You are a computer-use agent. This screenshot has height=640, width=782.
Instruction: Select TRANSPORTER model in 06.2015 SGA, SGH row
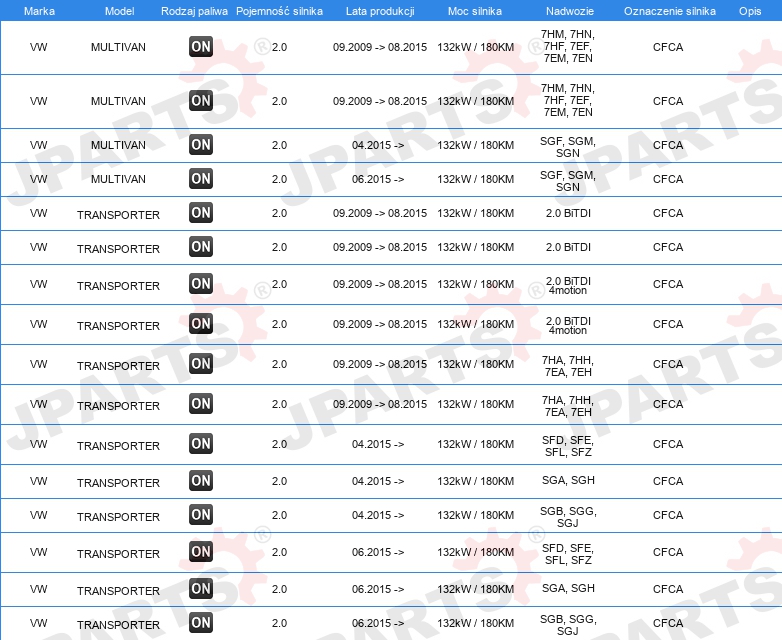(x=118, y=591)
